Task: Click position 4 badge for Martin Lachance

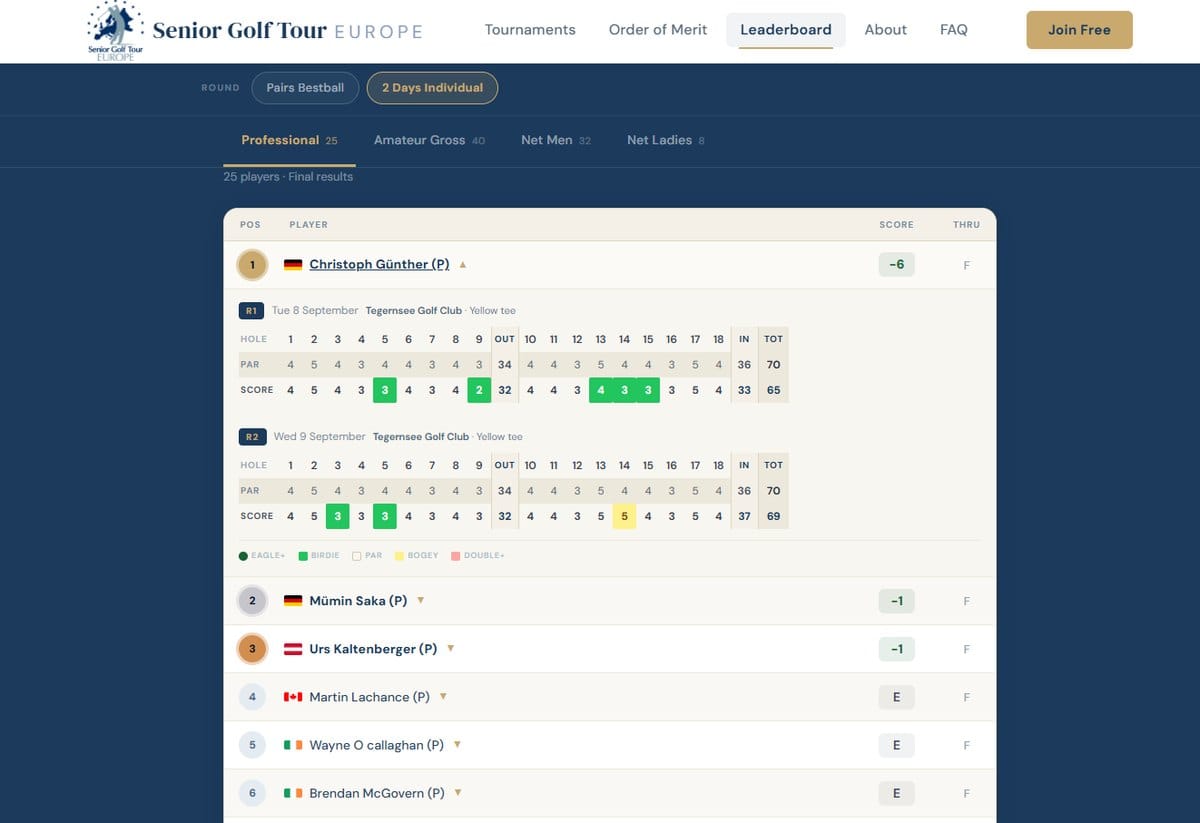Action: (x=252, y=697)
